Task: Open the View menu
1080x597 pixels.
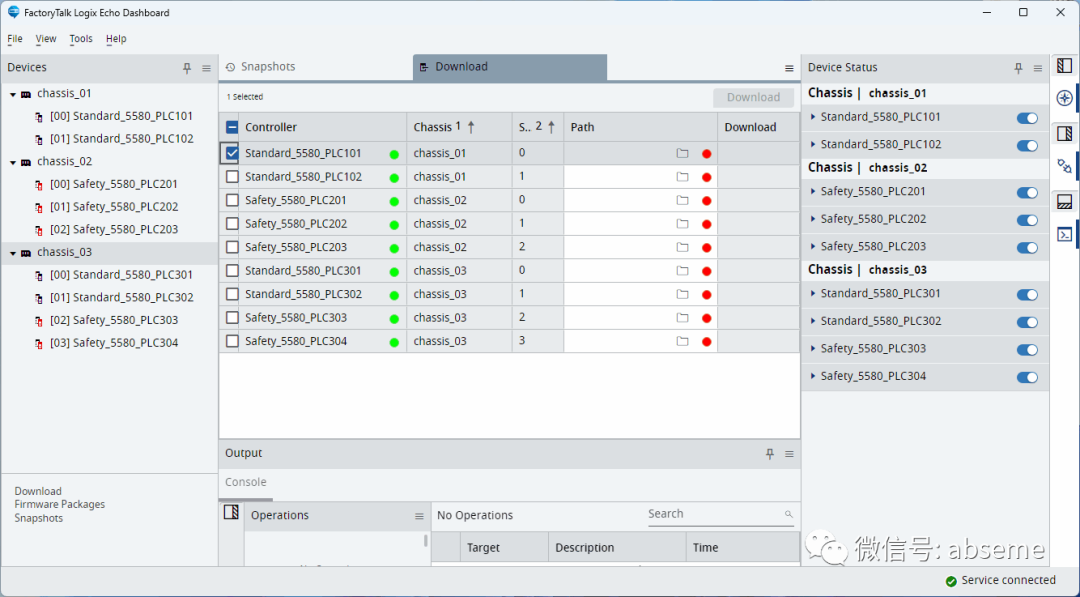Action: (x=45, y=39)
